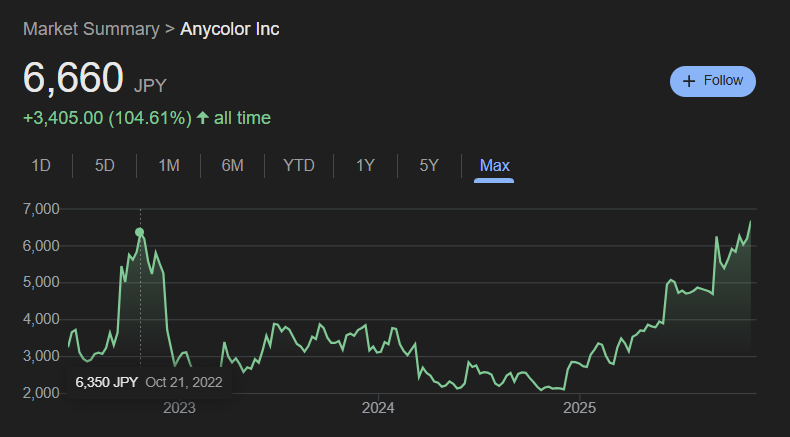The width and height of the screenshot is (790, 437).
Task: Select the Max range tab
Action: (x=494, y=165)
